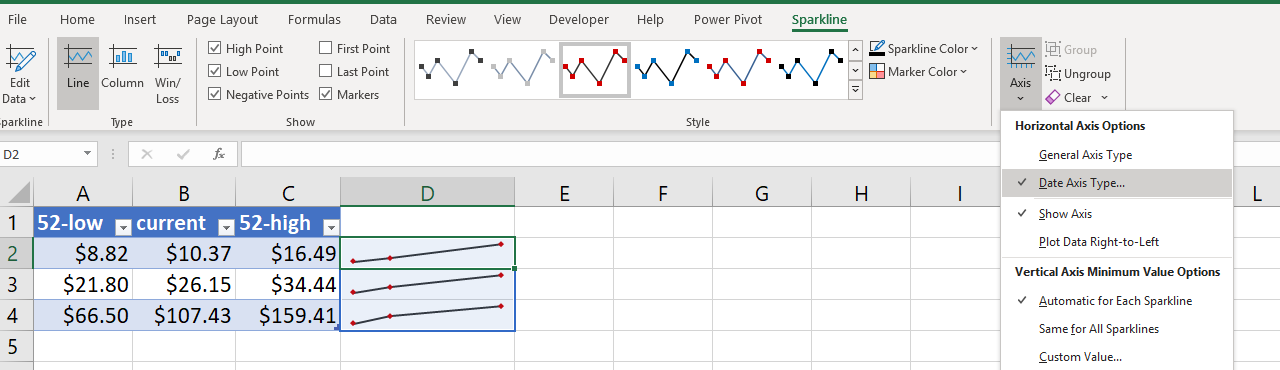Screen dimensions: 1280x370
Task: Enable the Last Point checkbox
Action: click(x=326, y=71)
